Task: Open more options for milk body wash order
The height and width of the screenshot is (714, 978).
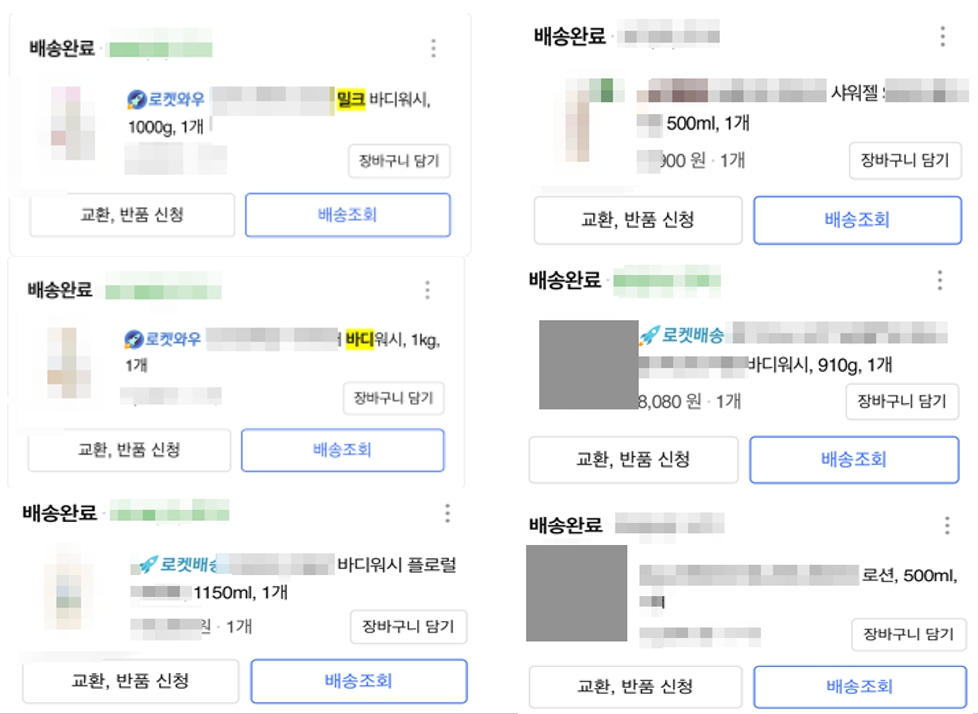Action: coord(433,48)
